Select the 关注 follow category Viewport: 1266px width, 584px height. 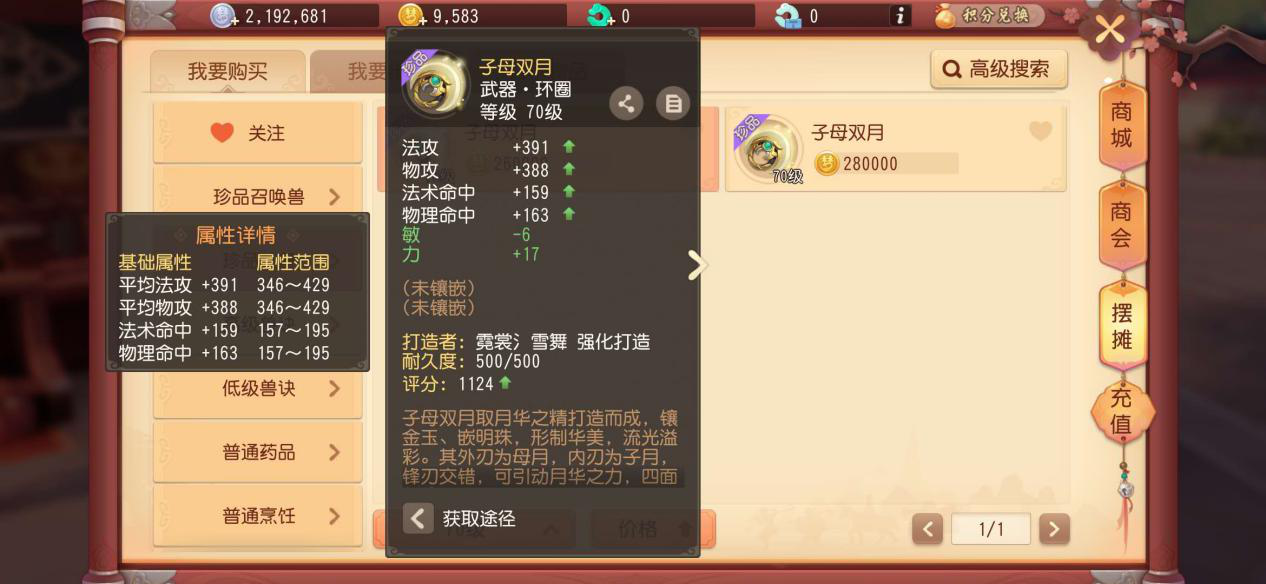(258, 132)
